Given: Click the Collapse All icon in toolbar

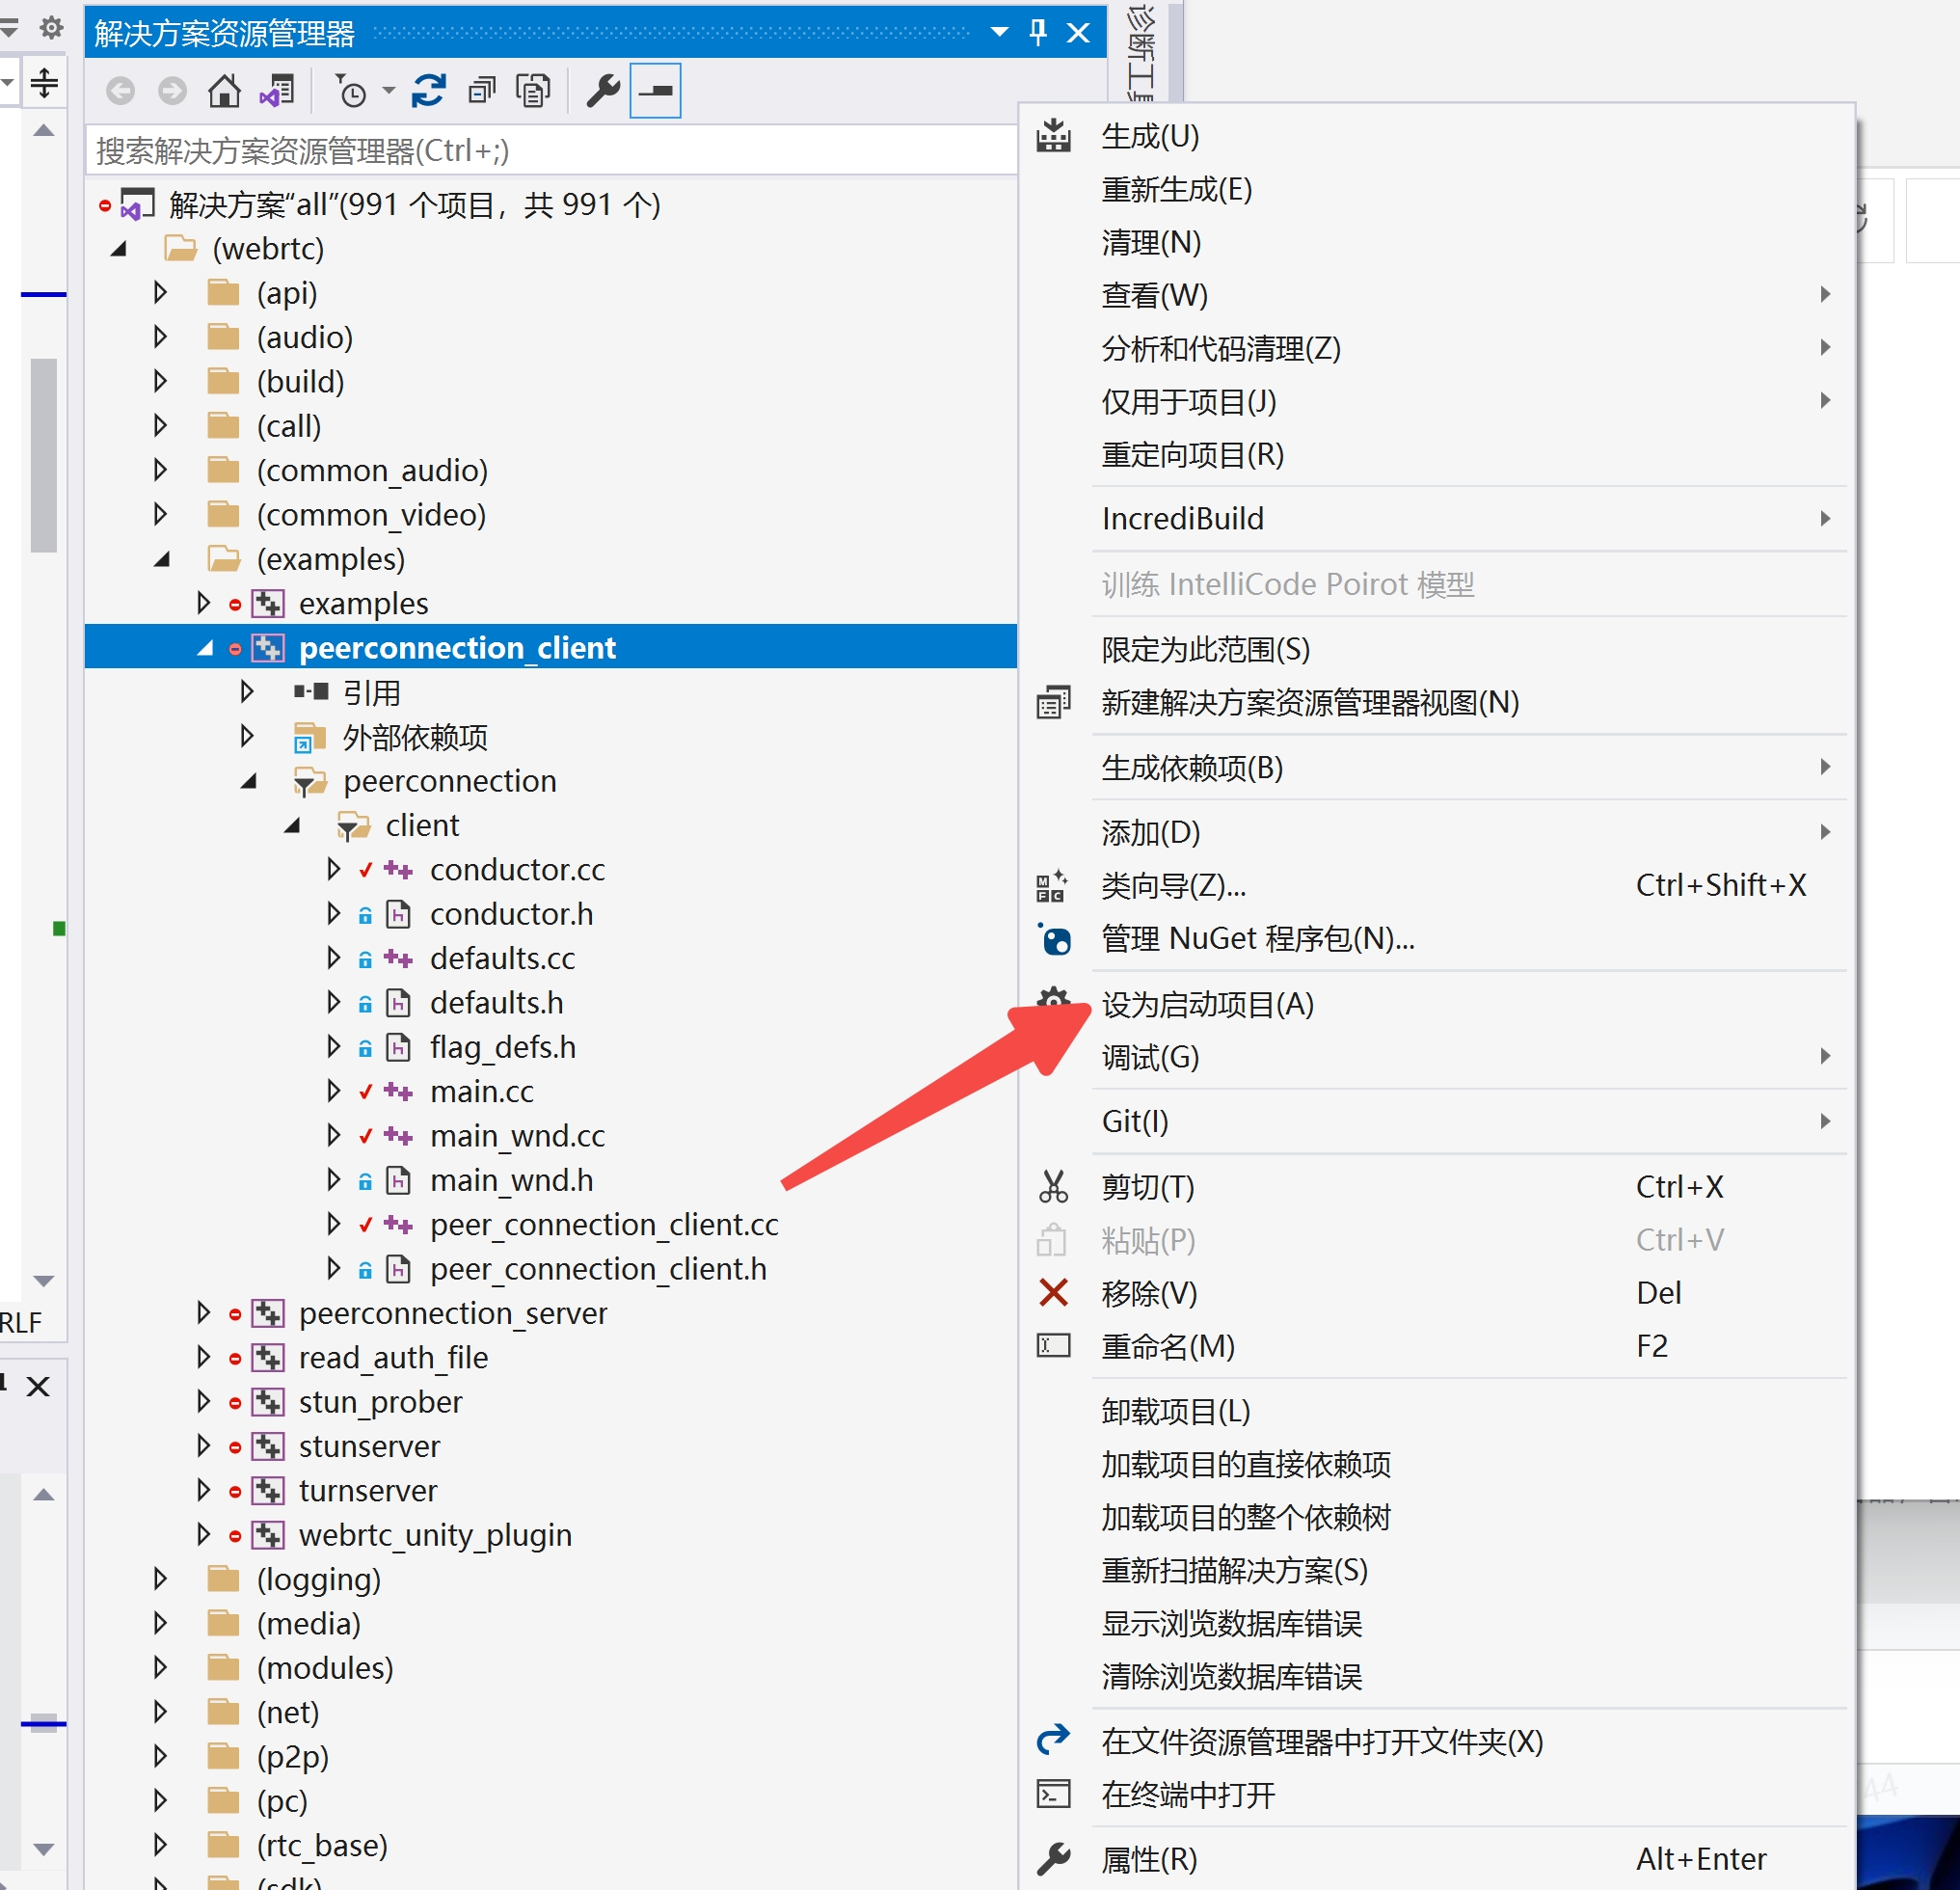Looking at the screenshot, I should (482, 91).
